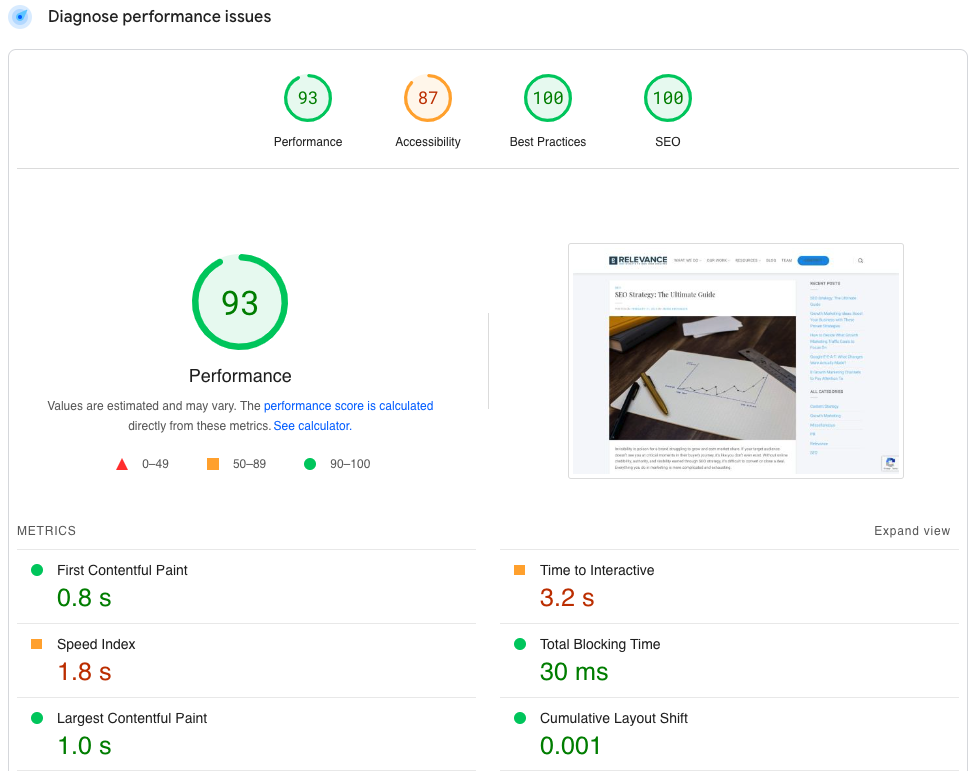Click the green circle legend marker for 90–100
Image resolution: width=971 pixels, height=771 pixels.
pos(309,463)
